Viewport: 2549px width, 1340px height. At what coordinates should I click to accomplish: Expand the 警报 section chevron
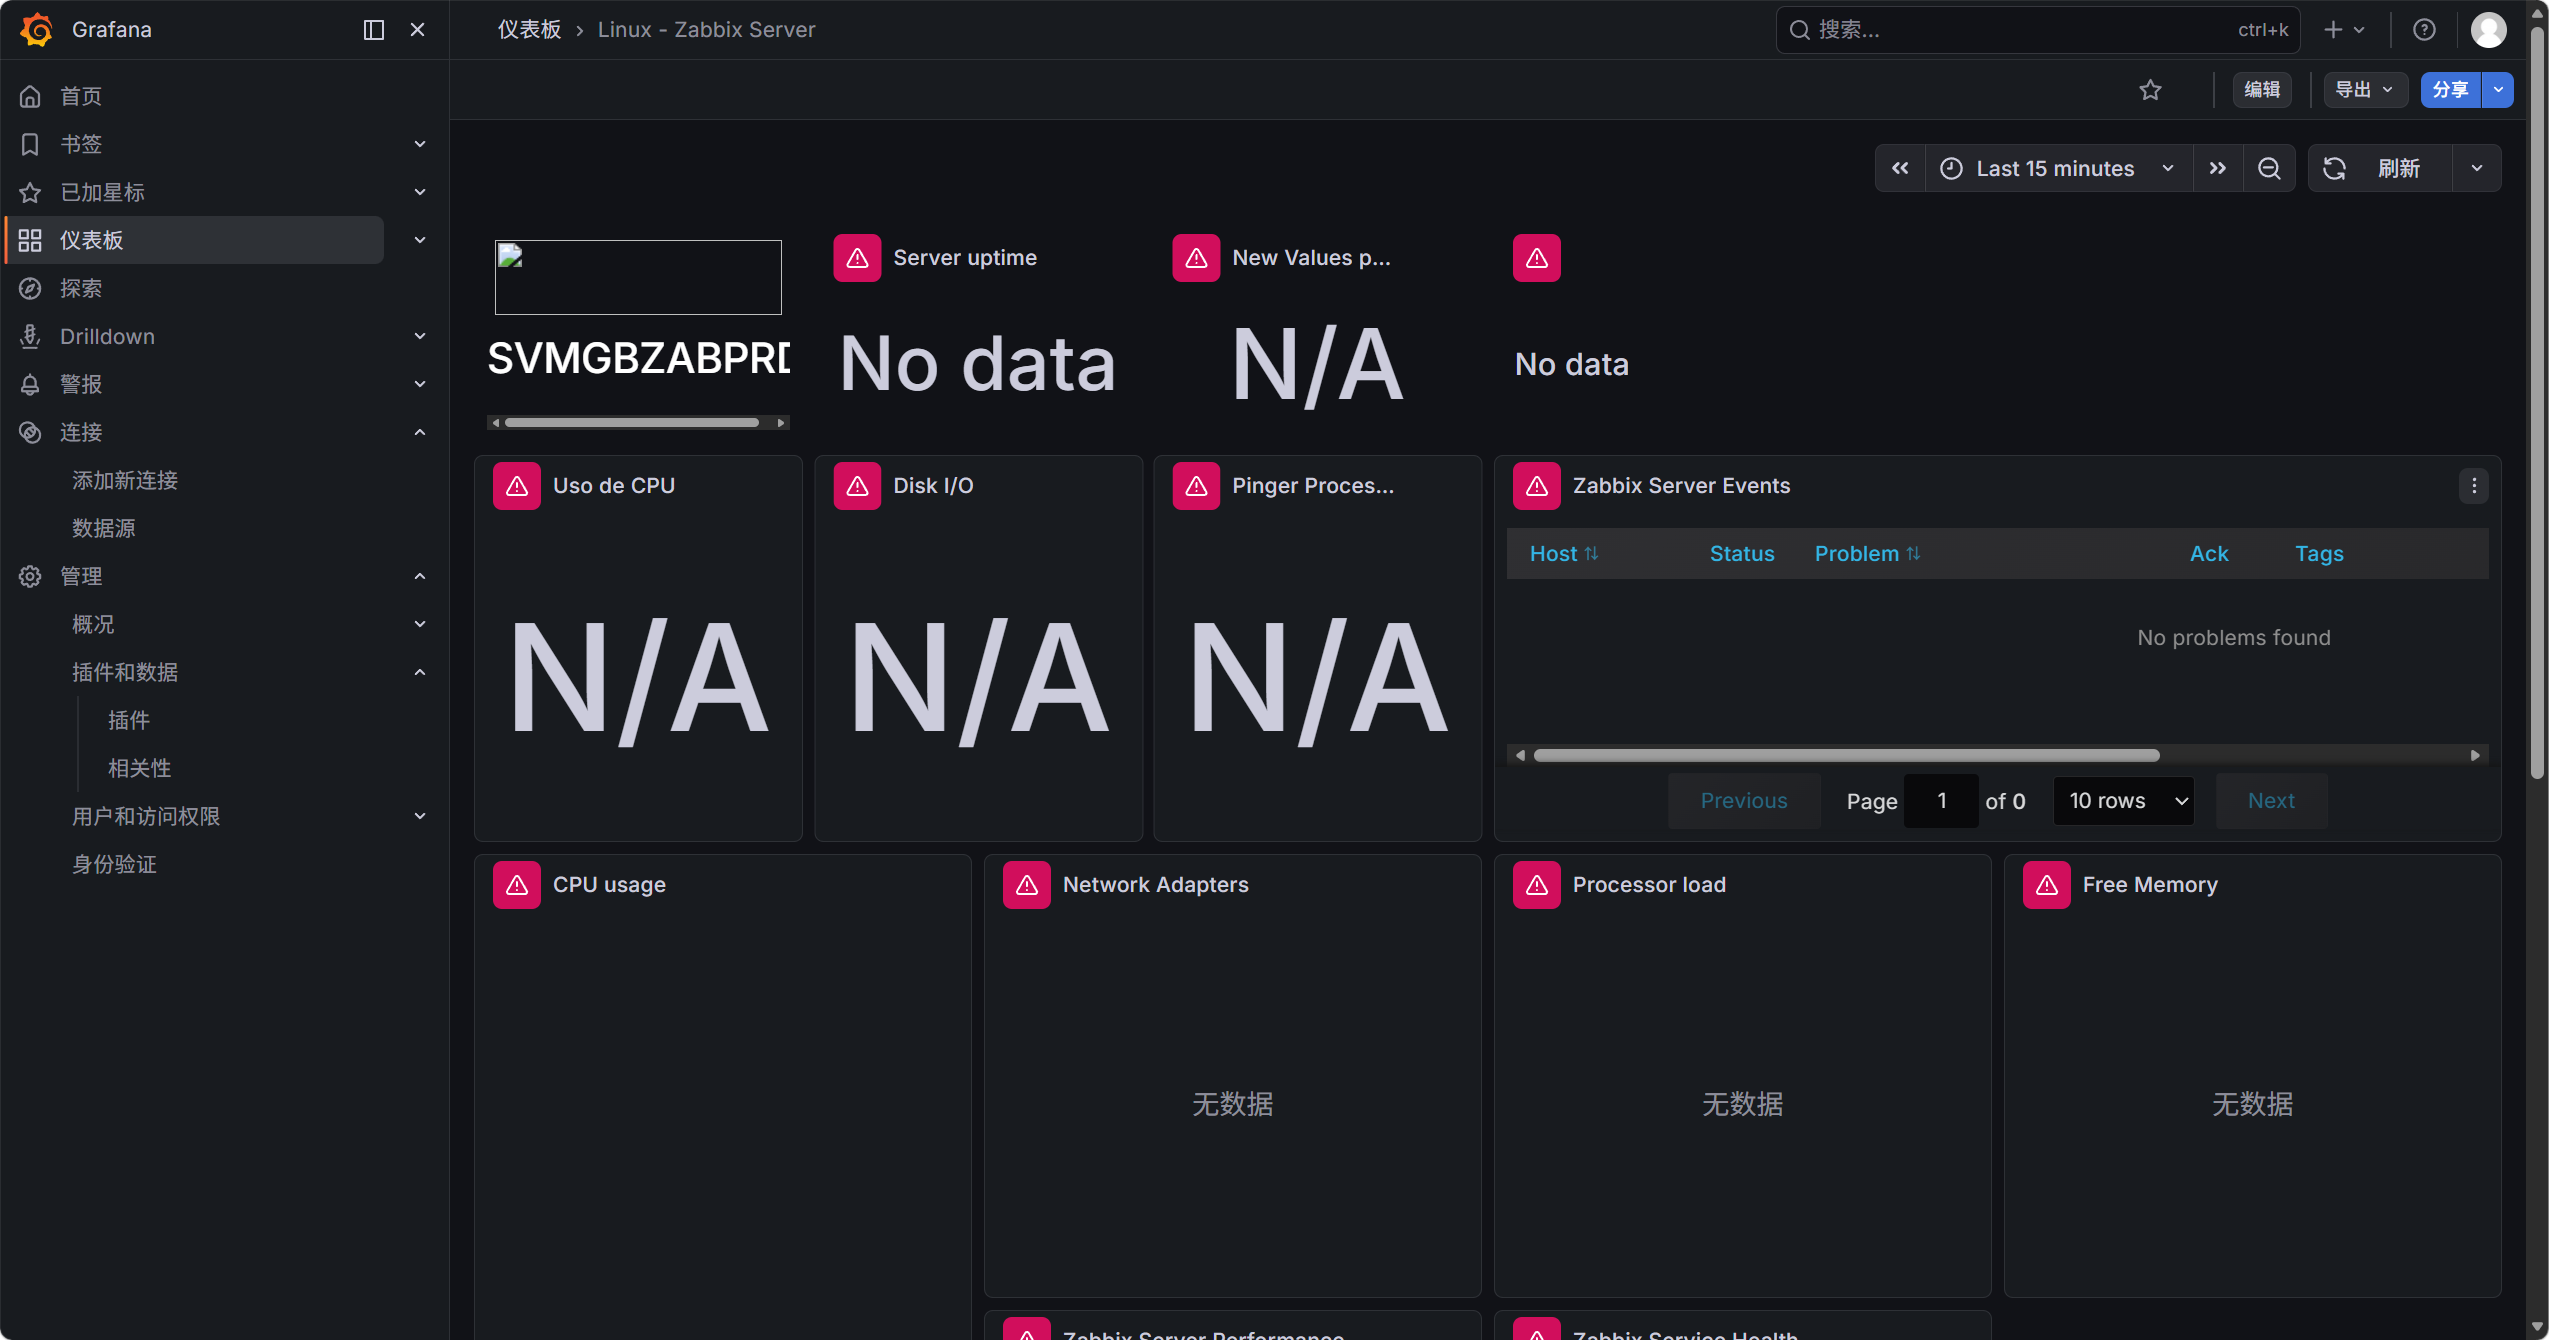420,384
